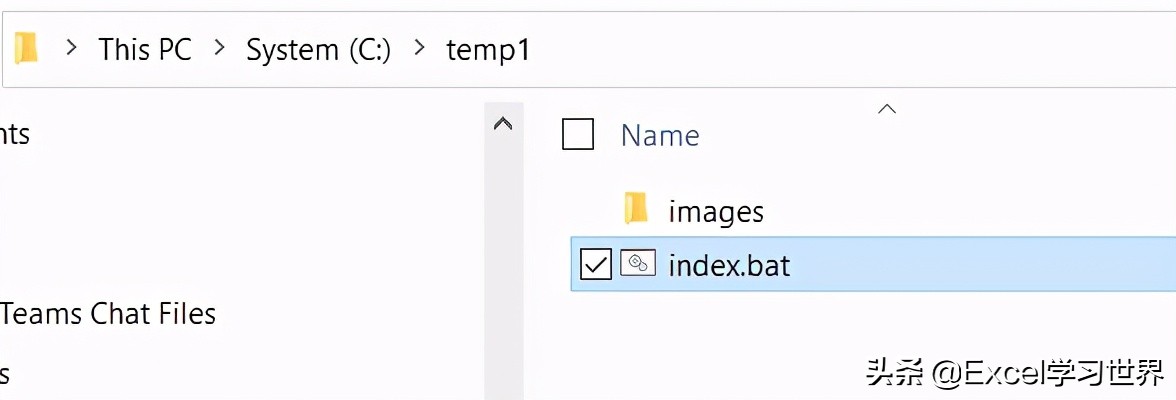
Task: Click the index.bat file name
Action: 729,265
